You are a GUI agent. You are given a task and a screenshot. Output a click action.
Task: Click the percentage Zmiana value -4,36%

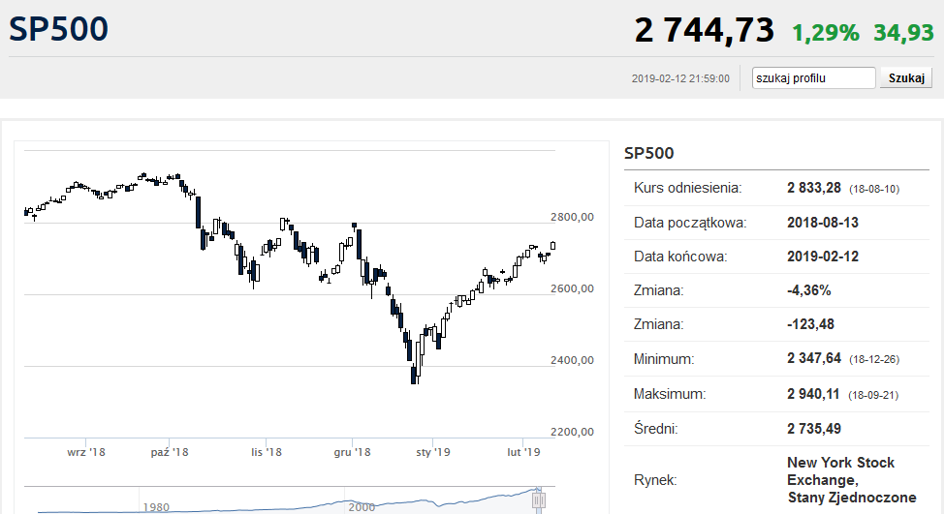tap(809, 290)
